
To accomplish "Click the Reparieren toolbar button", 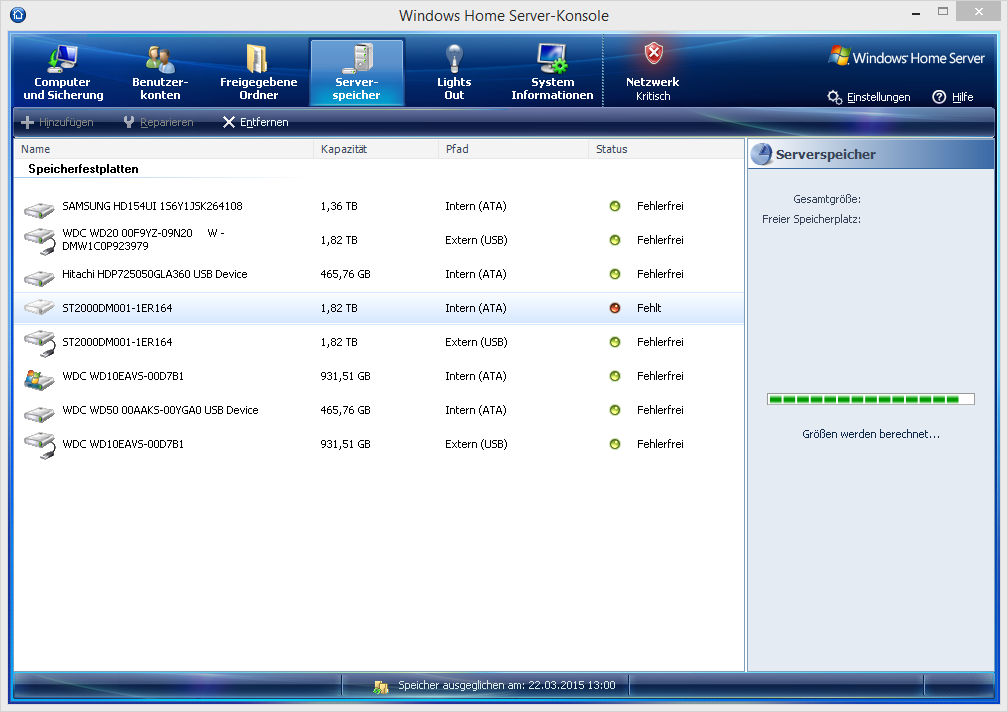I will coord(158,122).
